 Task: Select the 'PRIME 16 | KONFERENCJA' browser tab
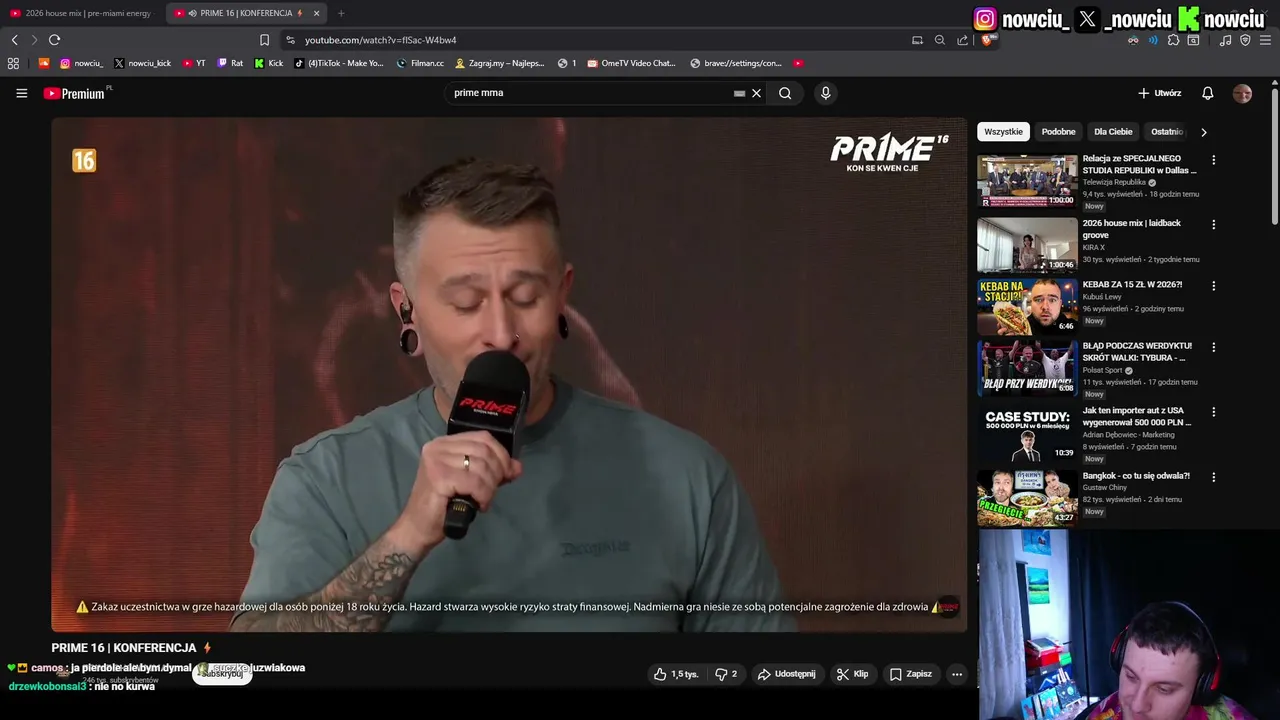click(245, 13)
